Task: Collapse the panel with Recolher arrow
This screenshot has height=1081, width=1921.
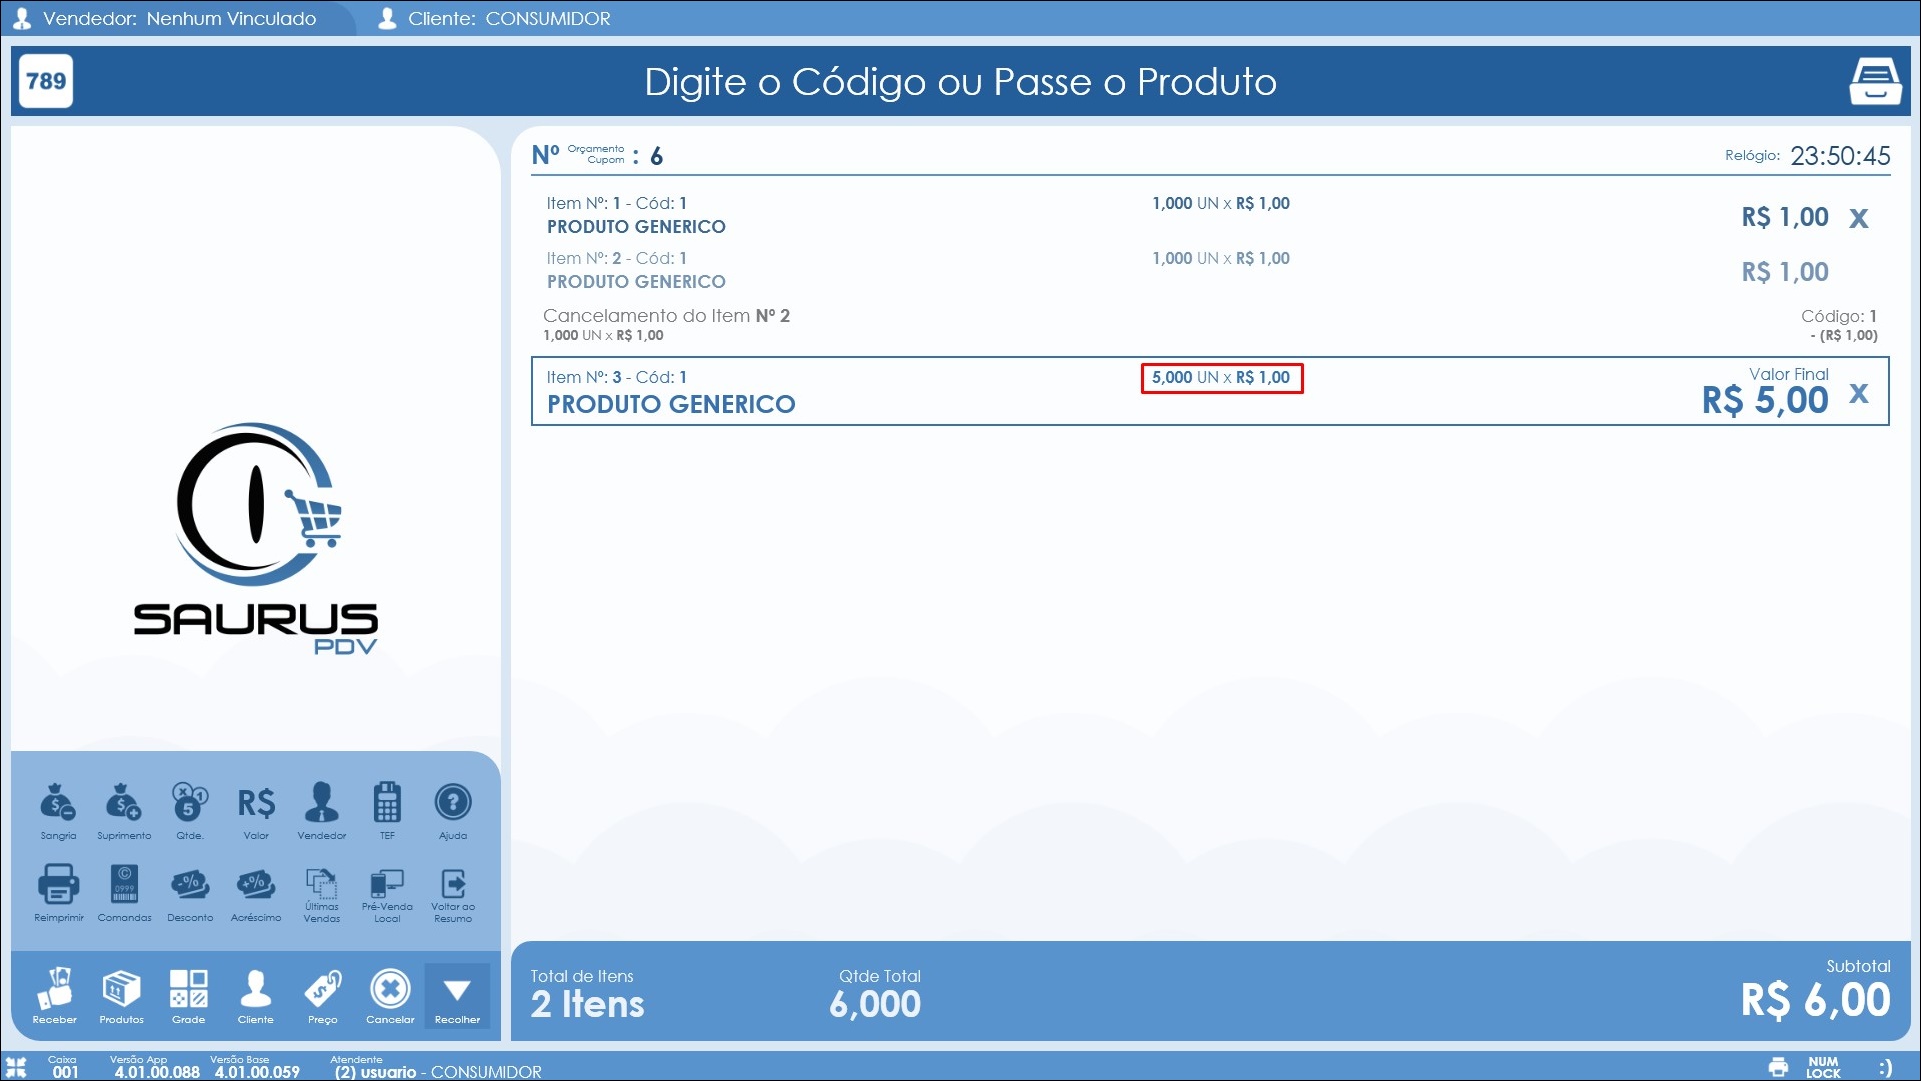Action: pyautogui.click(x=457, y=996)
